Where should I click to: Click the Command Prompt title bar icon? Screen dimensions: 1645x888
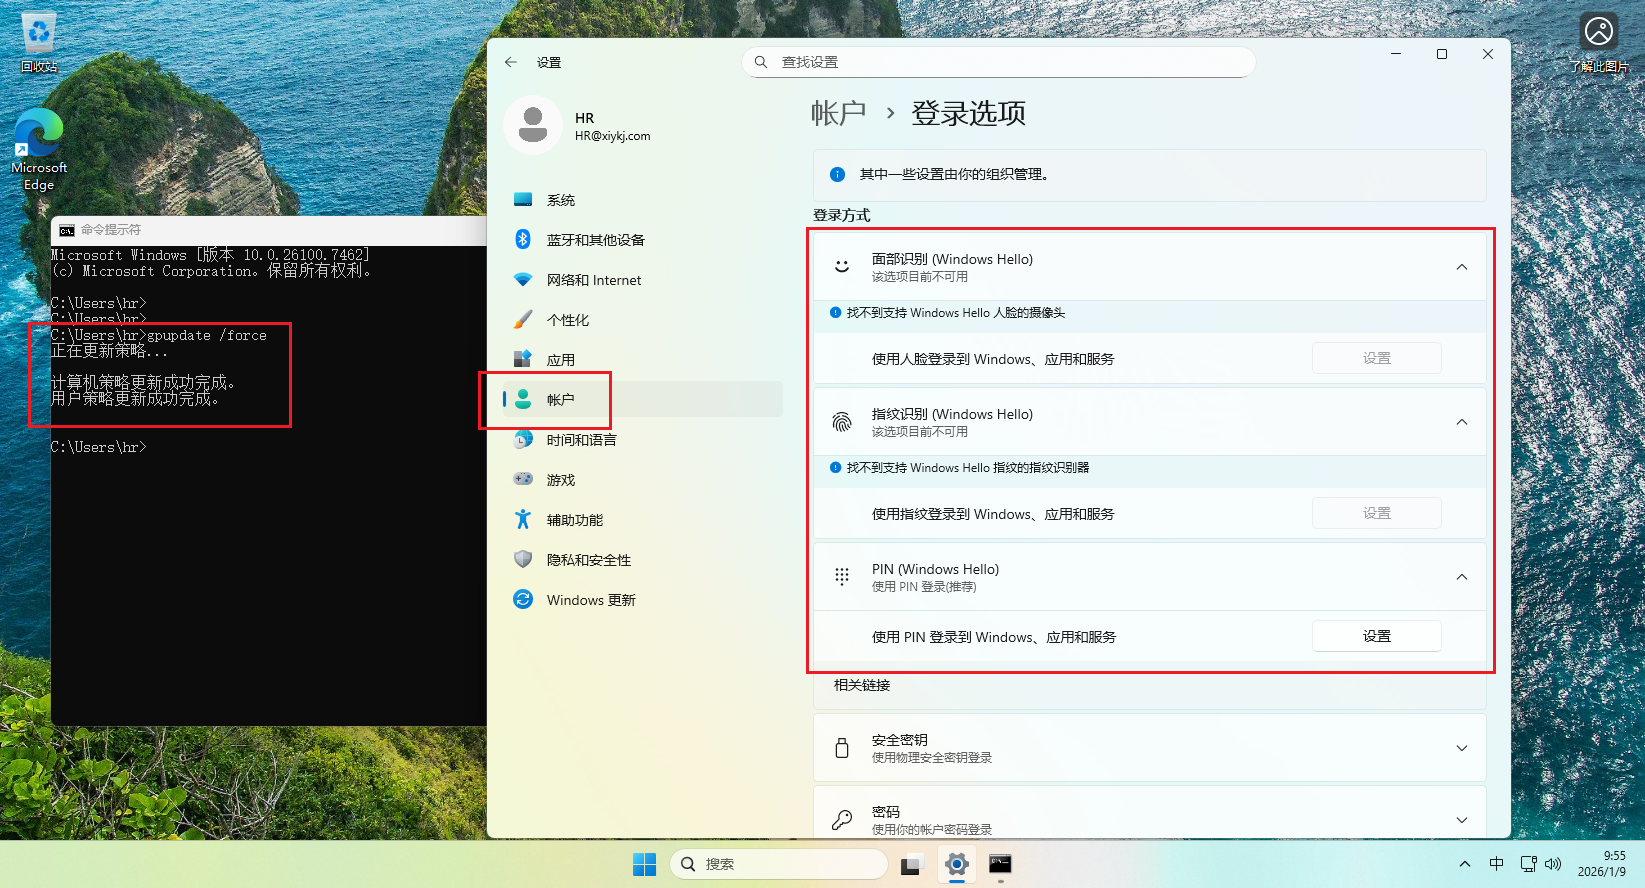point(67,230)
